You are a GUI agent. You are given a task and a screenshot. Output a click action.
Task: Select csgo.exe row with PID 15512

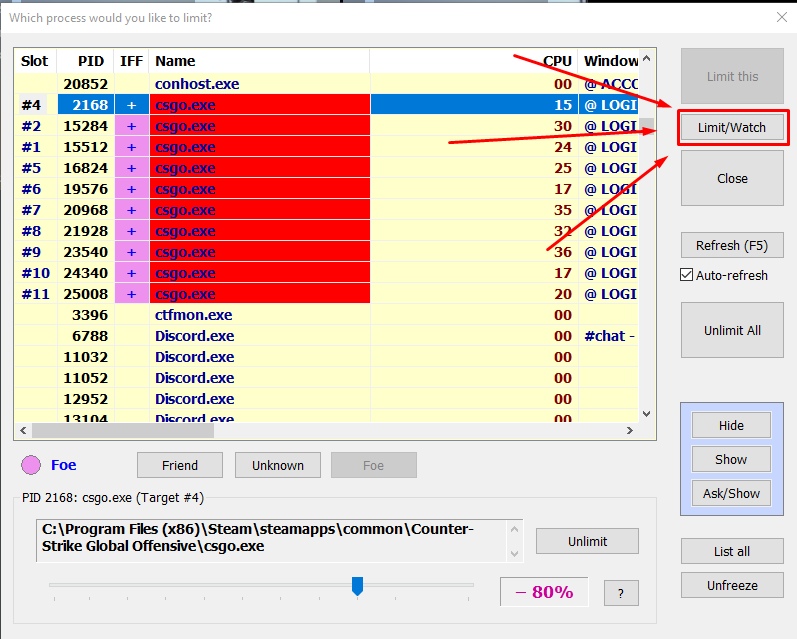click(x=326, y=147)
